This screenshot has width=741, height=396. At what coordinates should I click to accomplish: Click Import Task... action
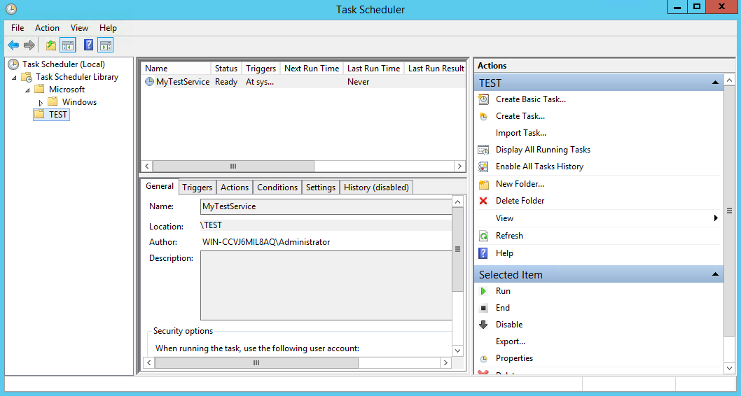(x=521, y=133)
